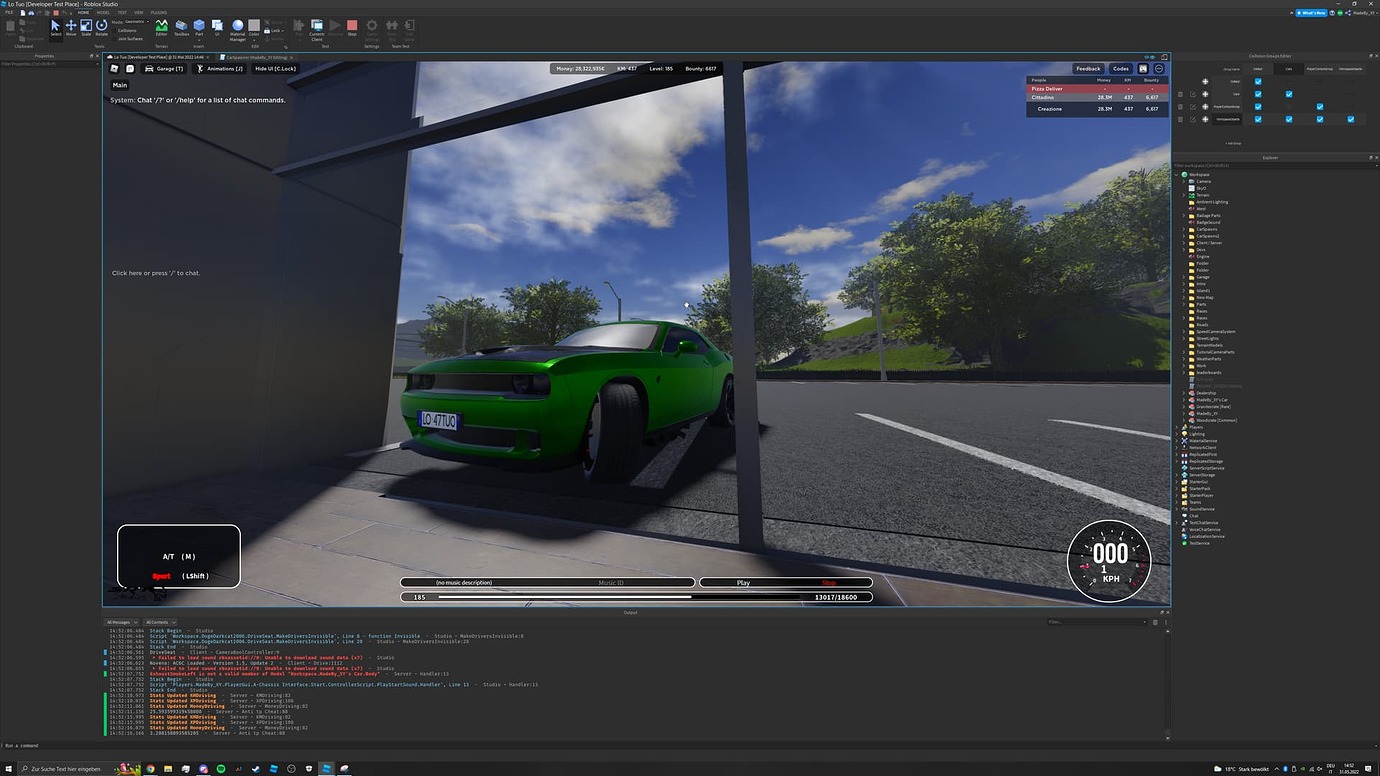
Task: Toggle the Join Surfaces checkbox
Action: [x=115, y=39]
